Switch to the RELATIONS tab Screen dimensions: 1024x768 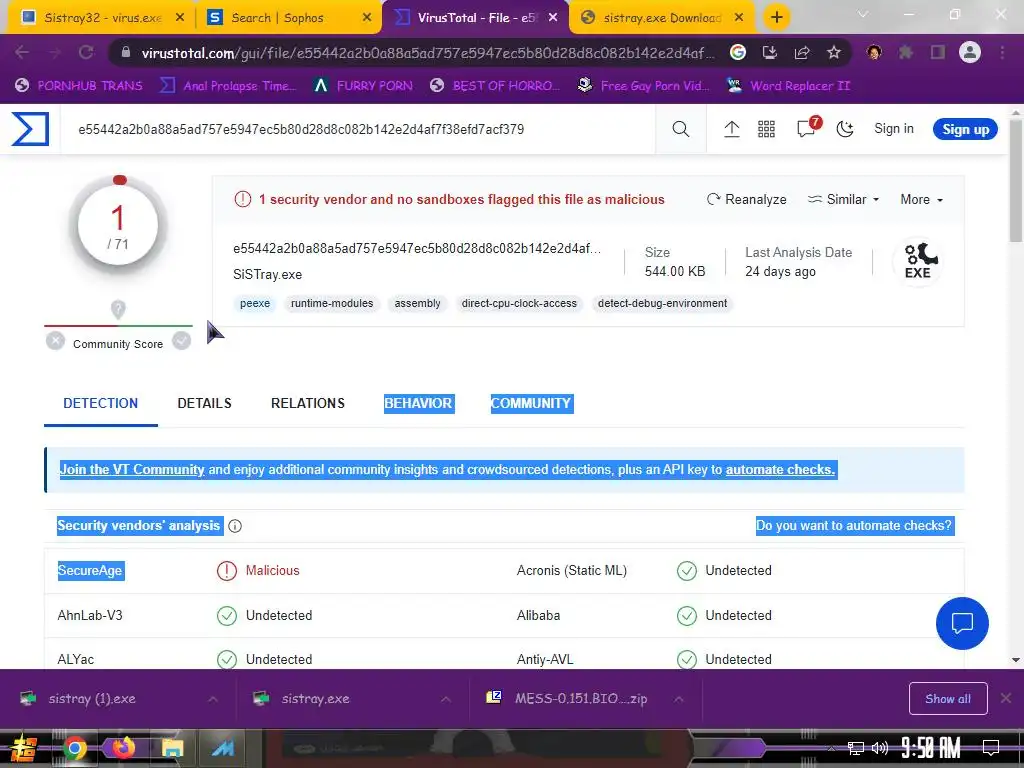tap(308, 403)
